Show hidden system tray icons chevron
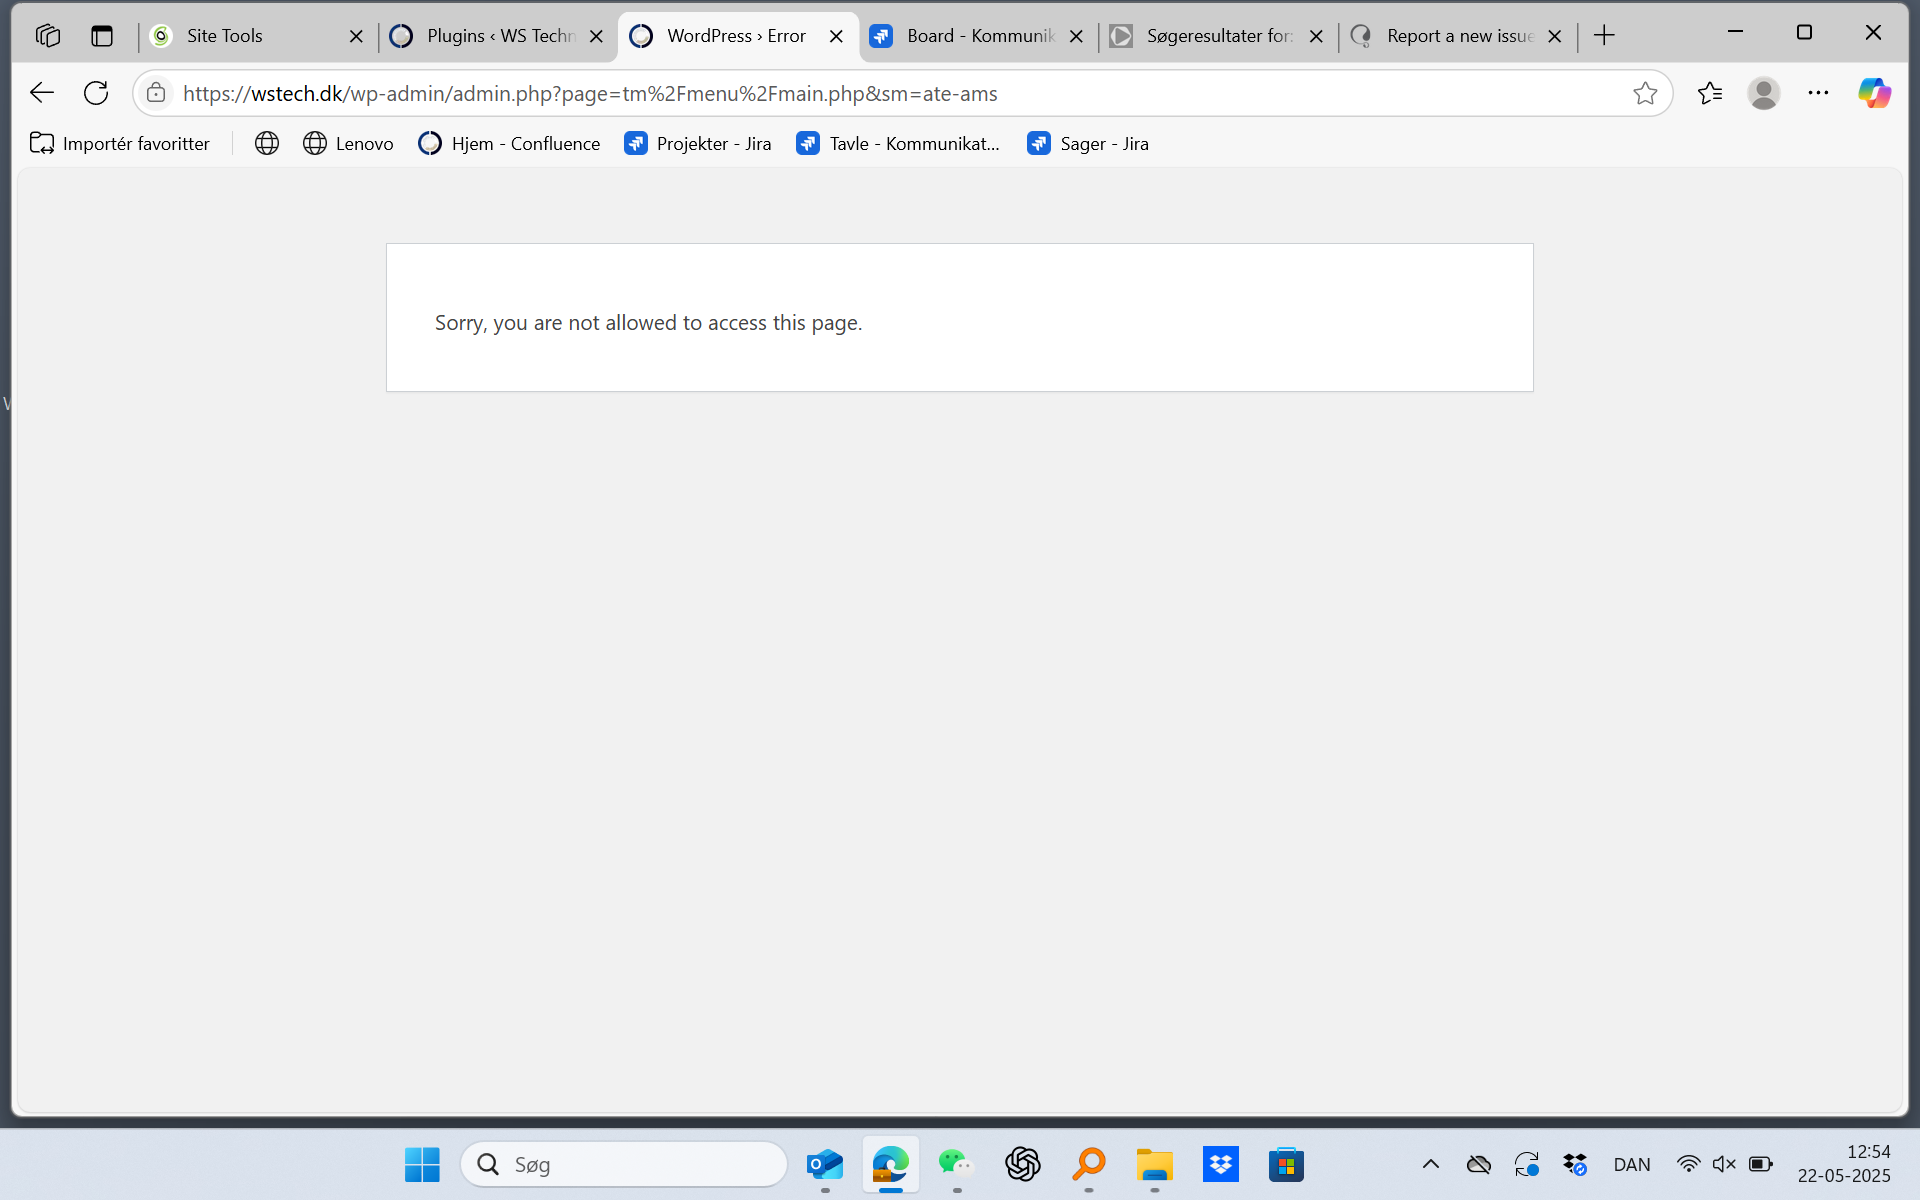Viewport: 1920px width, 1200px height. pos(1431,1164)
